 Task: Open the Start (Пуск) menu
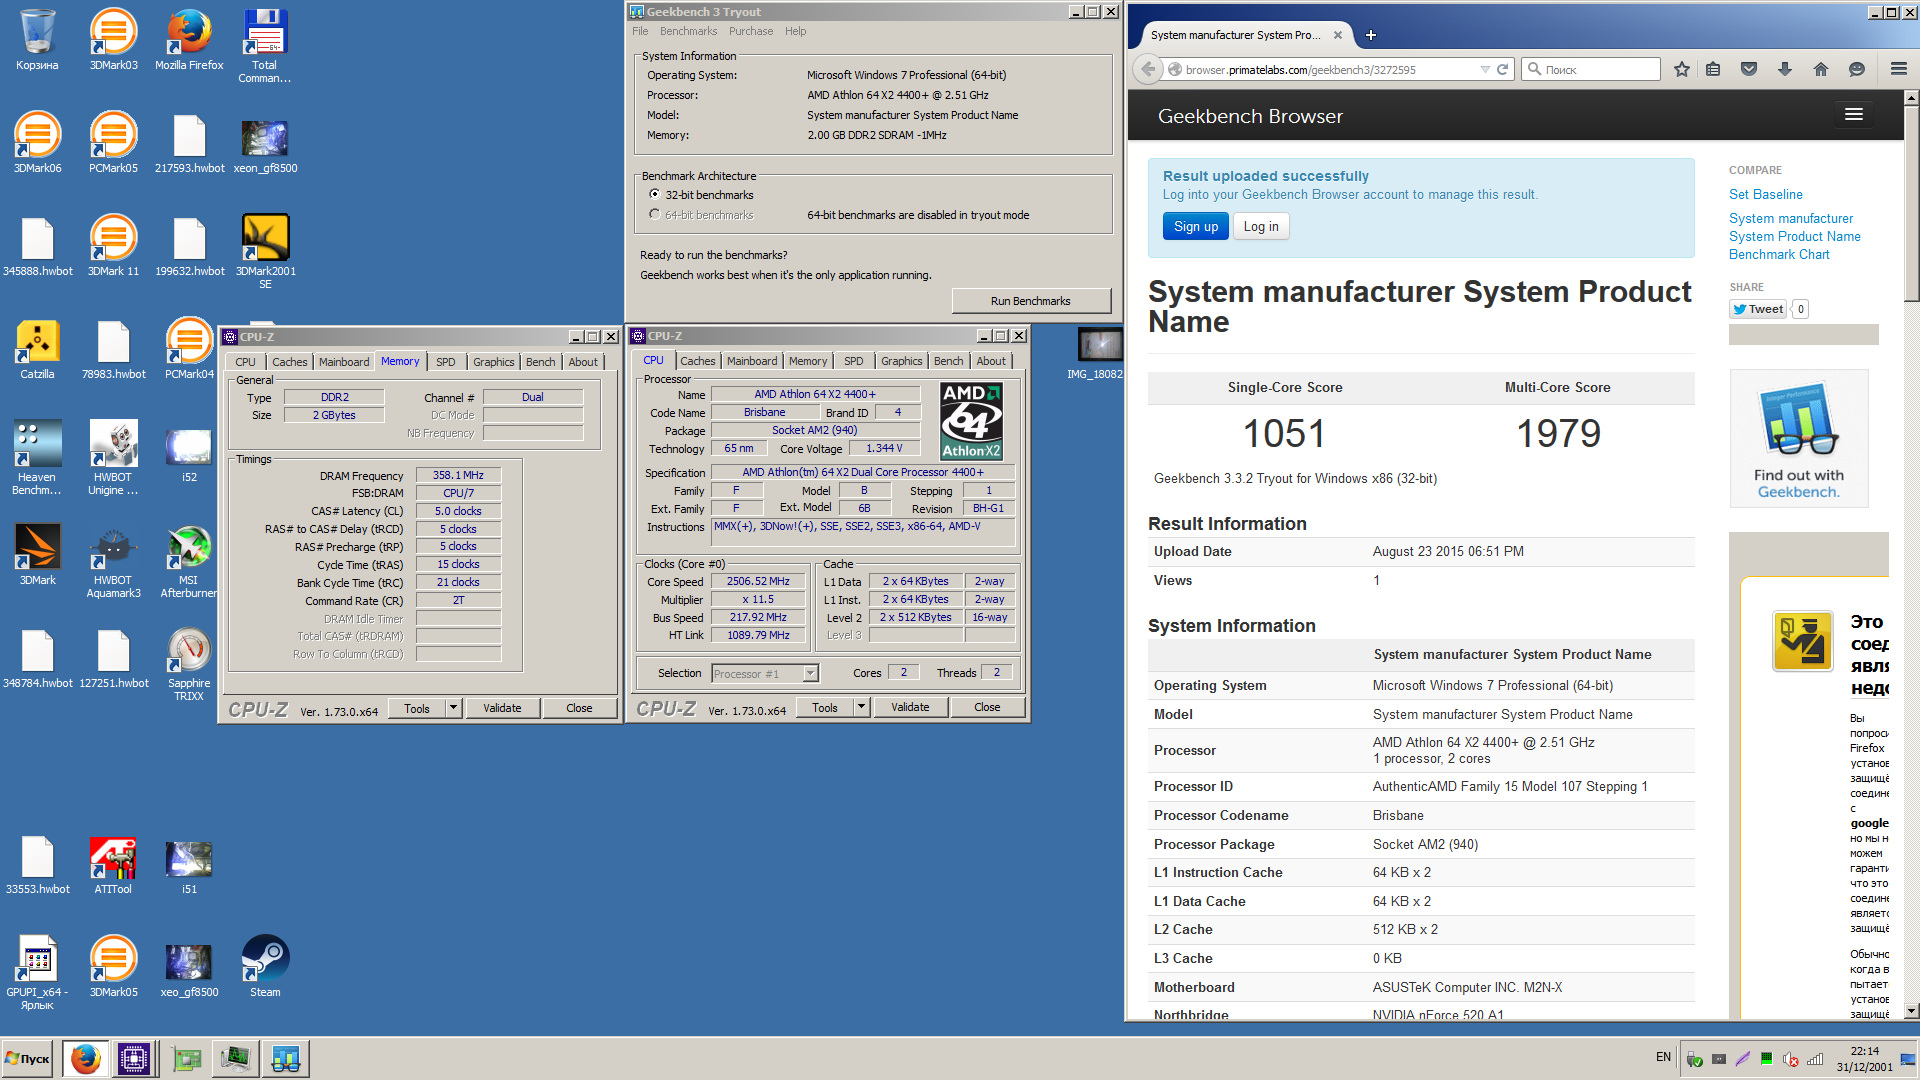pyautogui.click(x=28, y=1058)
